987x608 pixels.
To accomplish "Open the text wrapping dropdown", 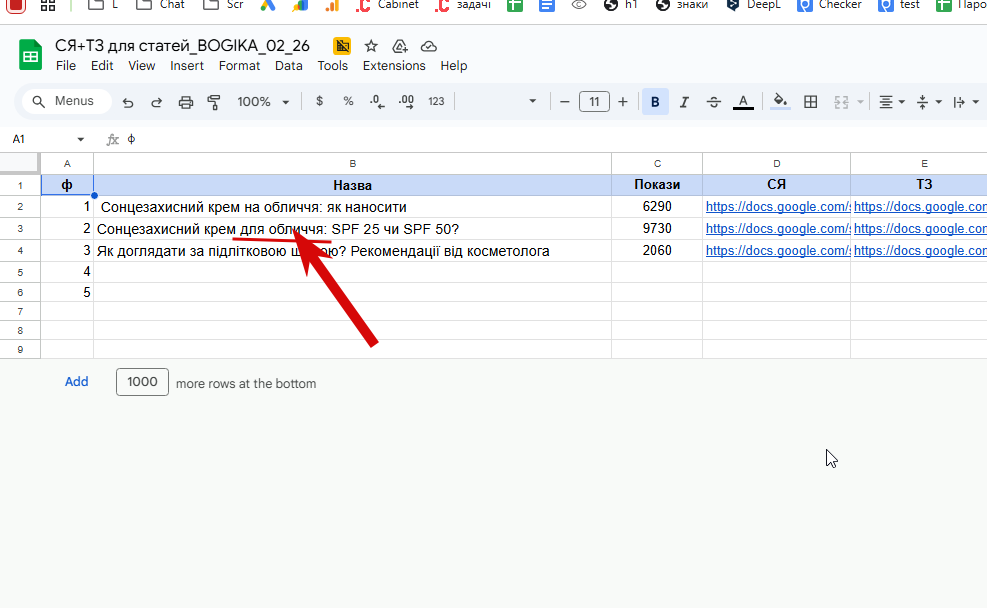I will [966, 102].
